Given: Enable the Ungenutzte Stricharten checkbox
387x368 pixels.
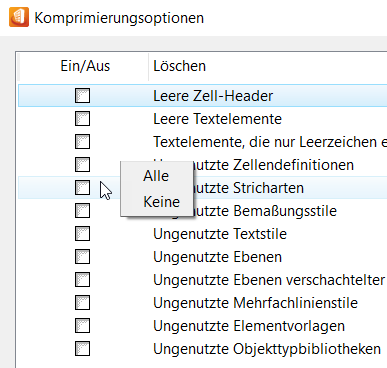Looking at the screenshot, I should (x=82, y=188).
